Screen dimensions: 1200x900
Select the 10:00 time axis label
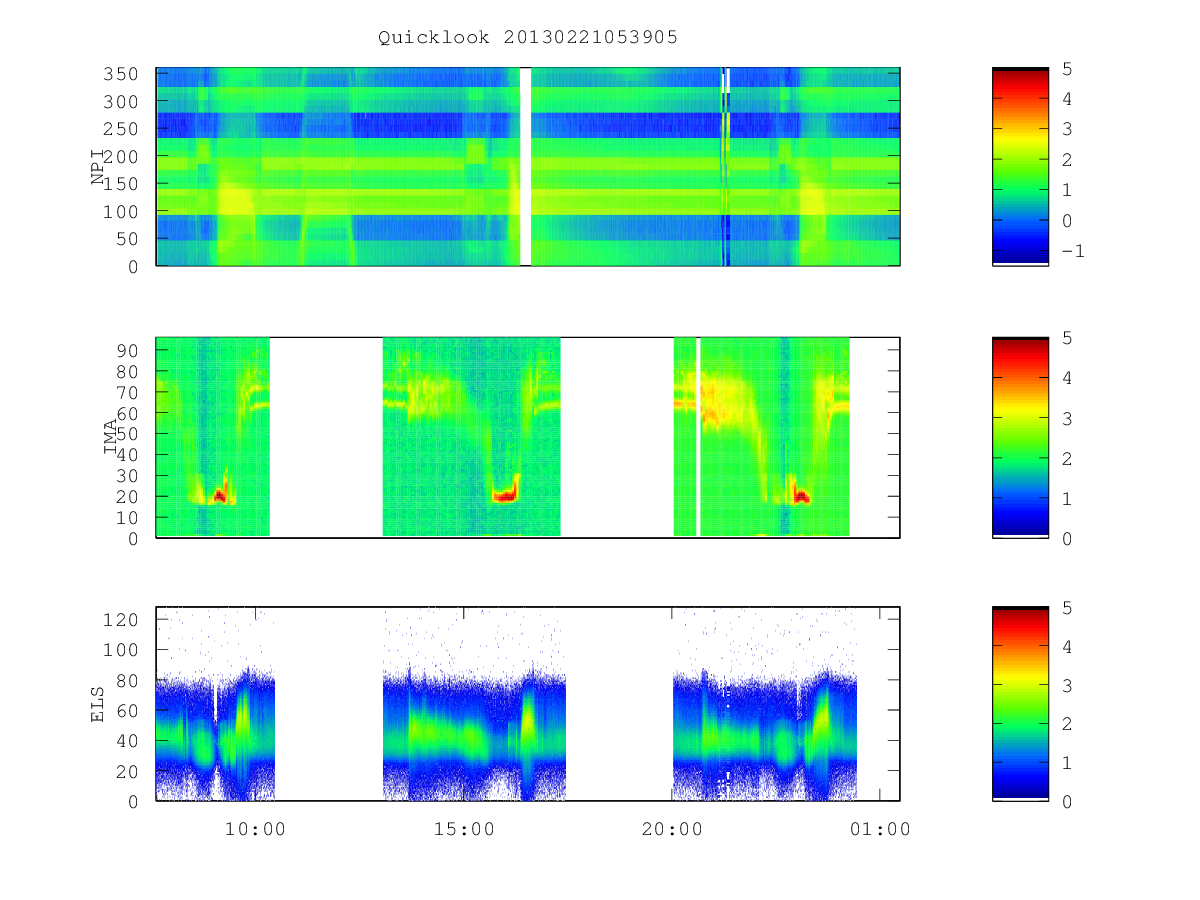256,829
